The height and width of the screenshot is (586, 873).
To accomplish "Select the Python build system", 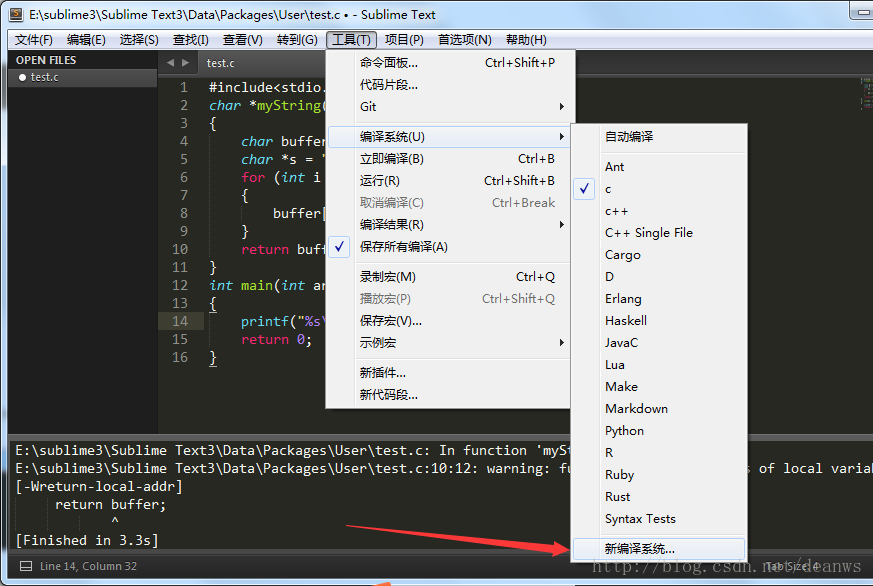I will (x=659, y=431).
